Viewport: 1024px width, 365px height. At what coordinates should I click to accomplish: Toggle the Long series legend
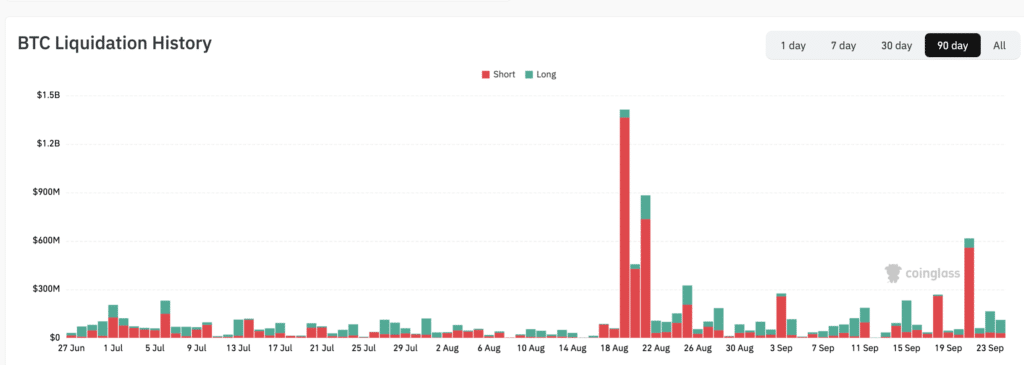tap(540, 74)
